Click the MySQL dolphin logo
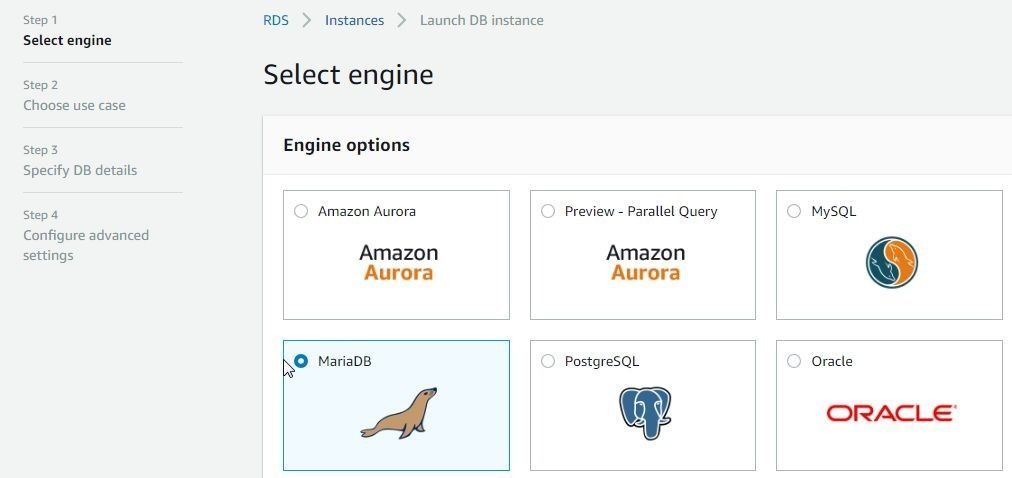1012x478 pixels. tap(891, 262)
